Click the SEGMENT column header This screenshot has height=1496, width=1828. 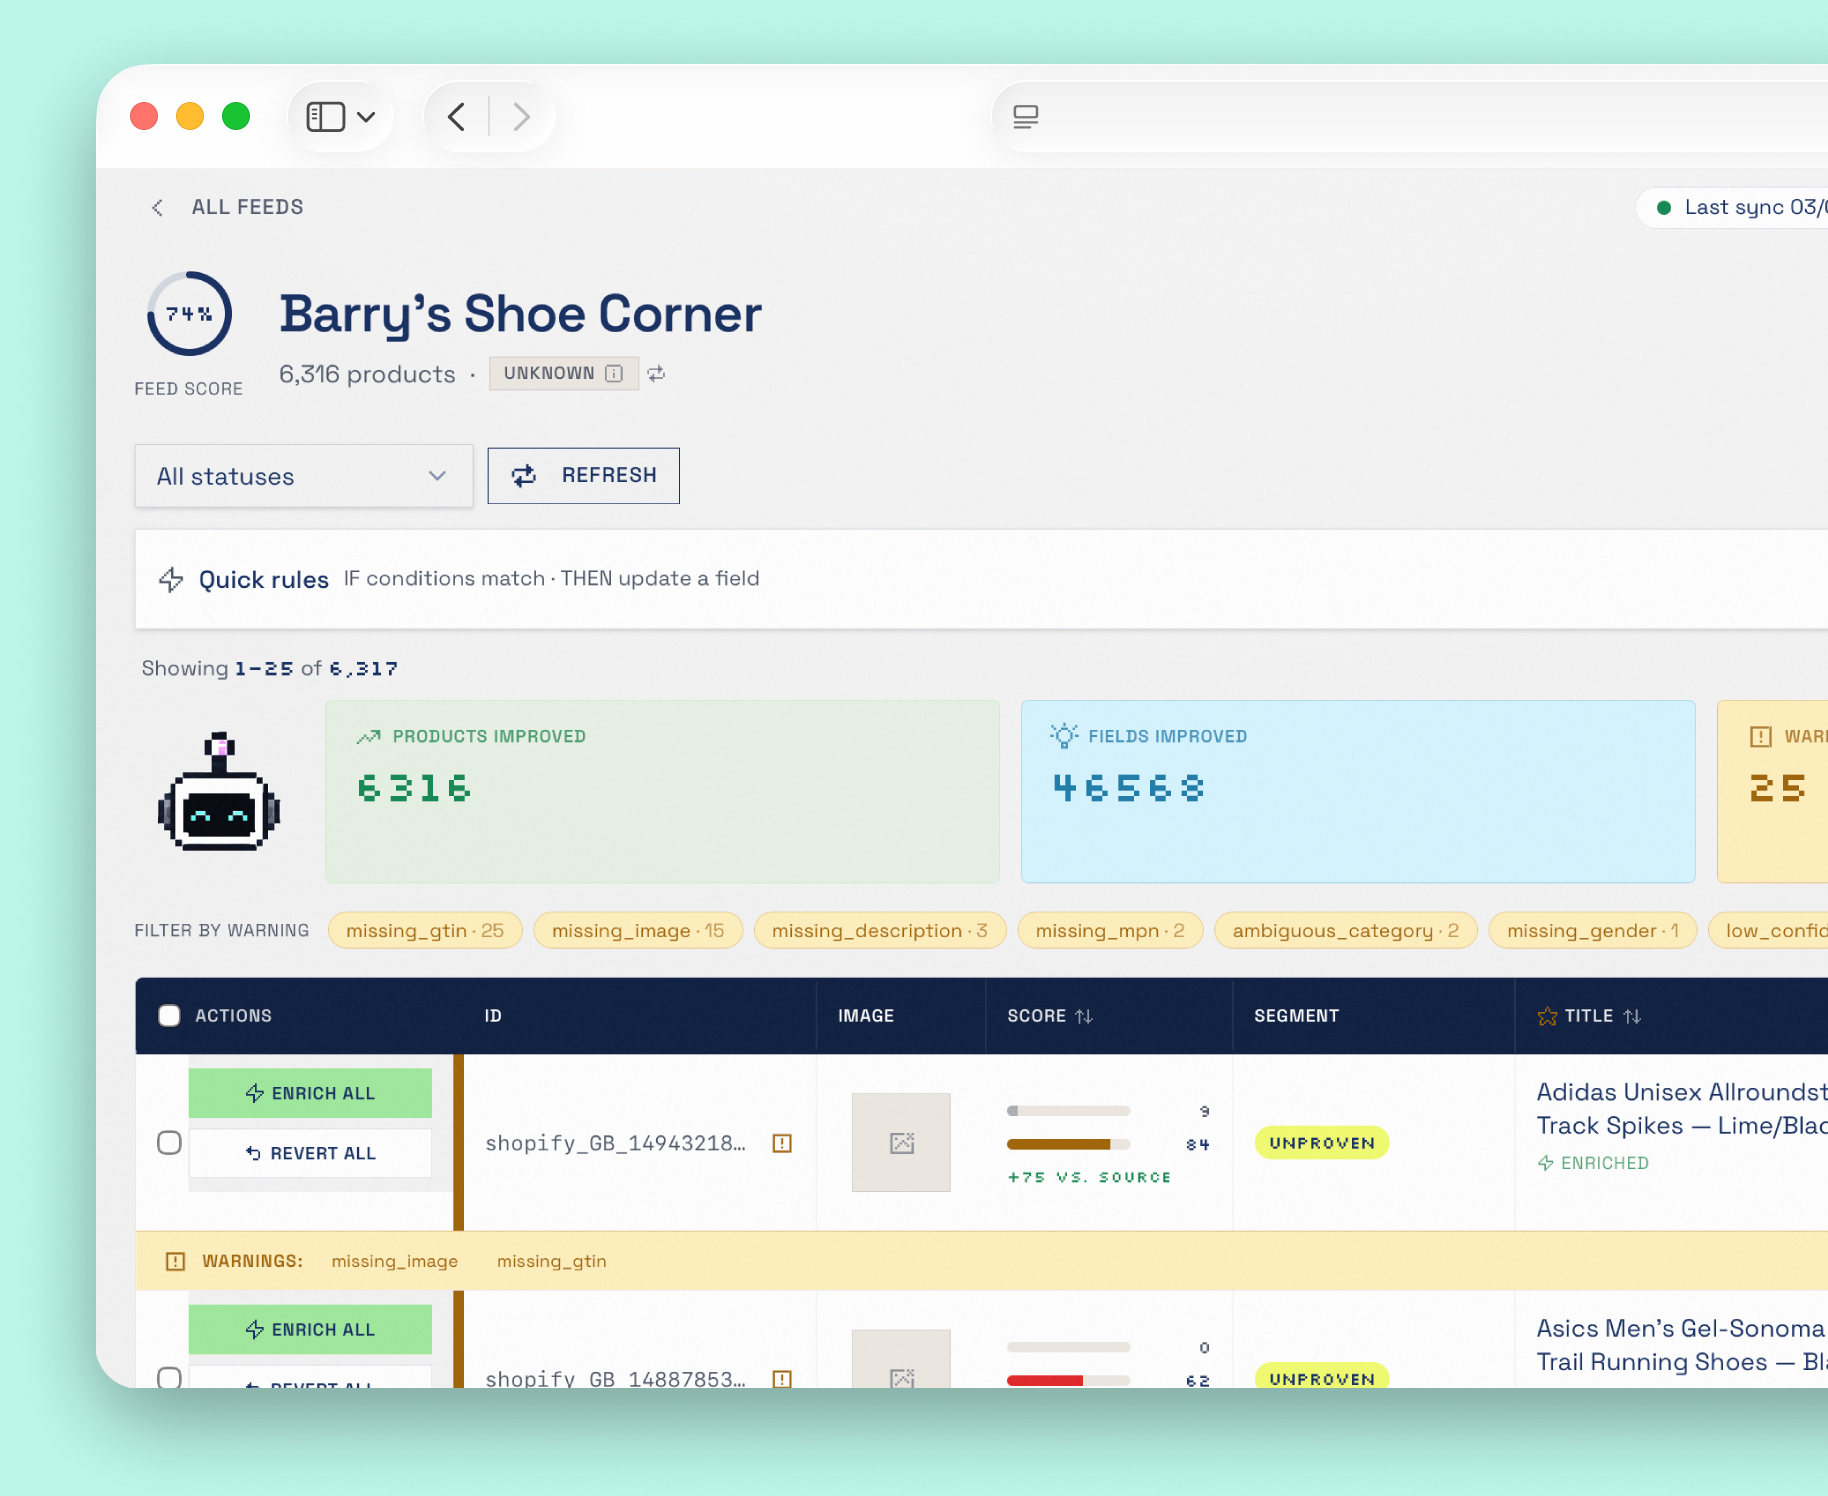(x=1296, y=1016)
